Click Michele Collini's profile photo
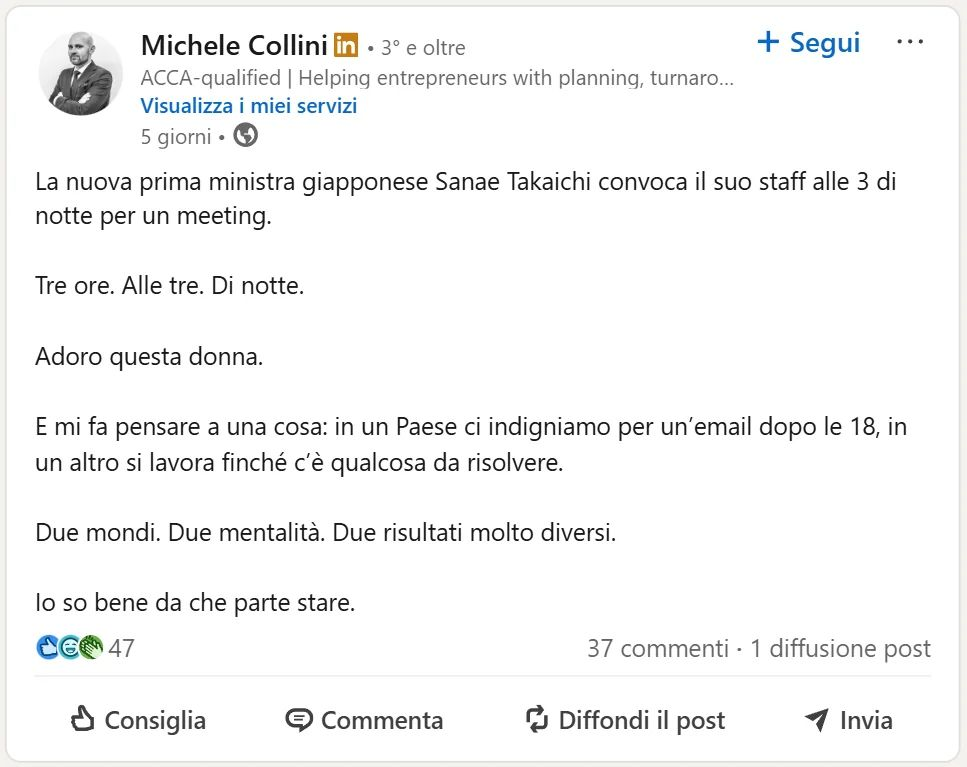Viewport: 967px width, 767px height. (80, 73)
